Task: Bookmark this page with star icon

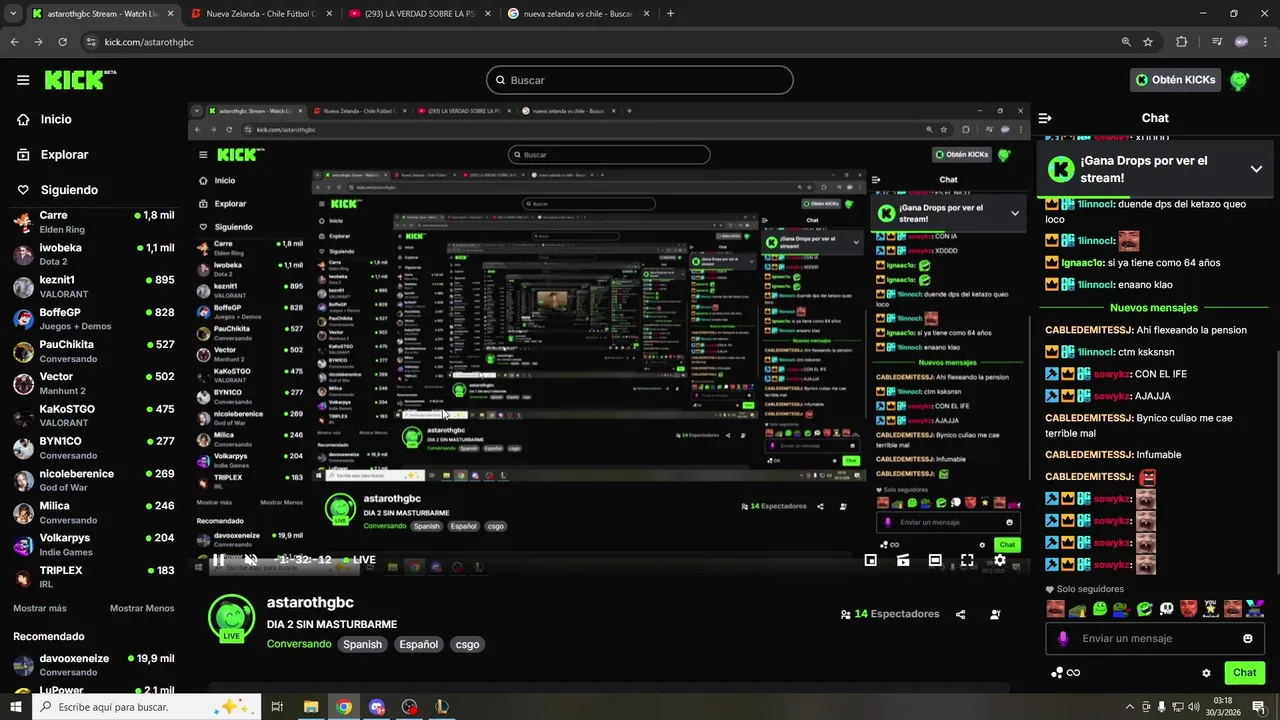Action: 1148,42
